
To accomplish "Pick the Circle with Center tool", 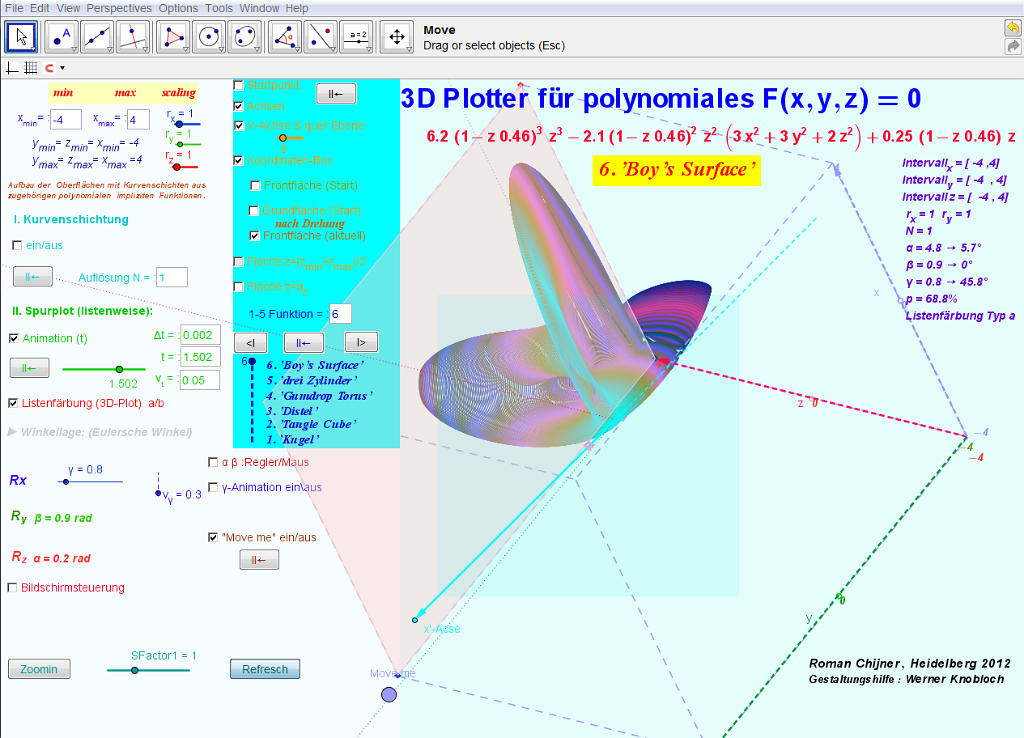I will 210,37.
